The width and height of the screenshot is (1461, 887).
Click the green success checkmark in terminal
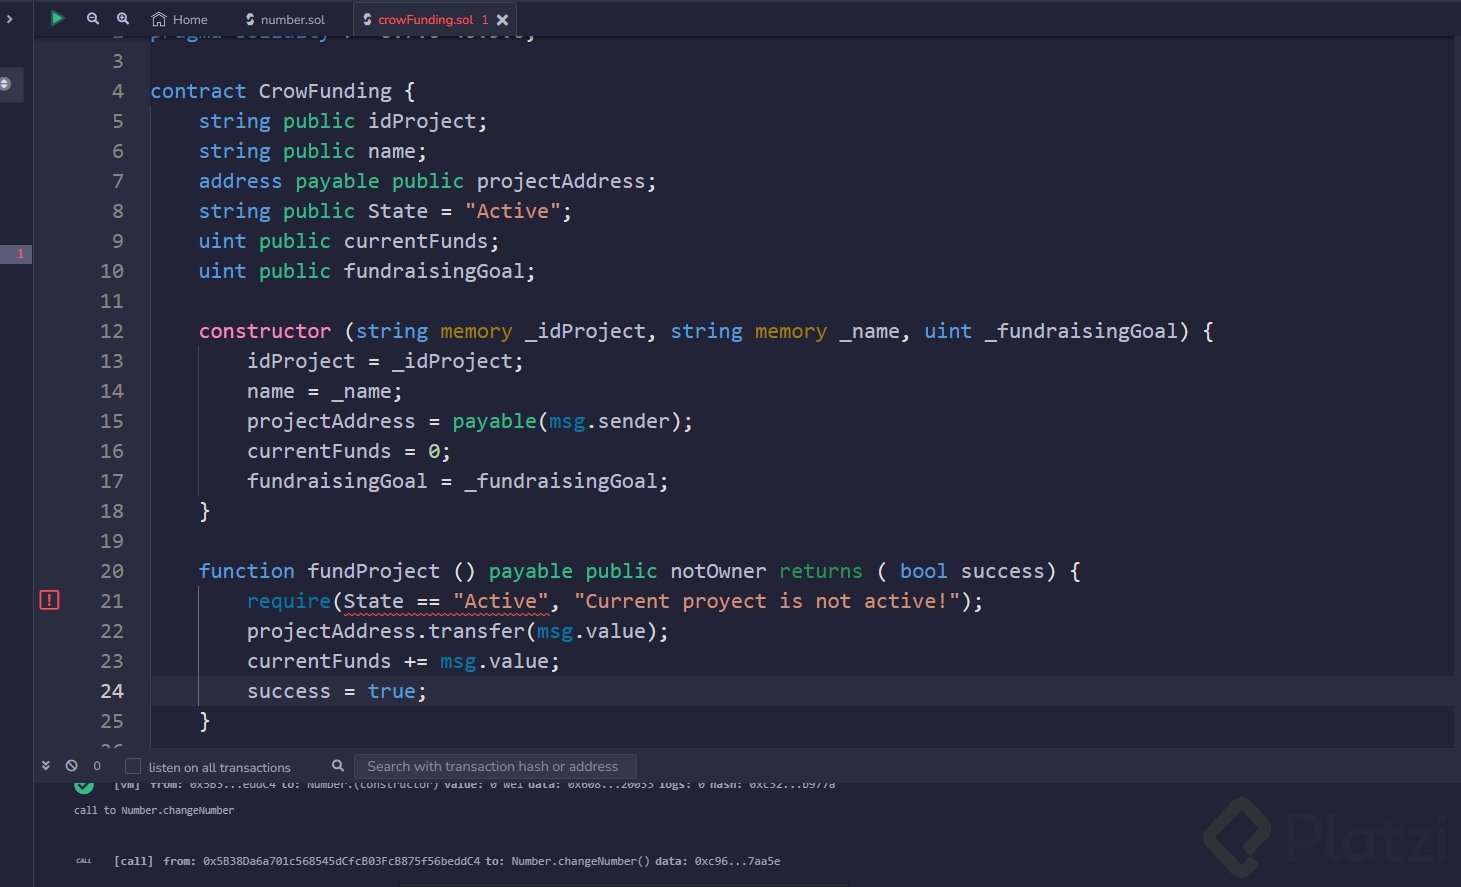tap(84, 785)
